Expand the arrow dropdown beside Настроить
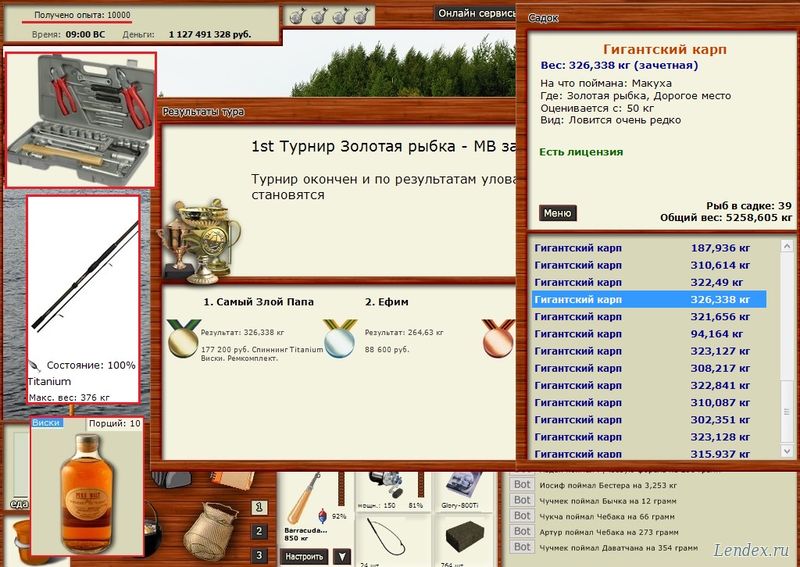The width and height of the screenshot is (800, 567). coord(342,556)
